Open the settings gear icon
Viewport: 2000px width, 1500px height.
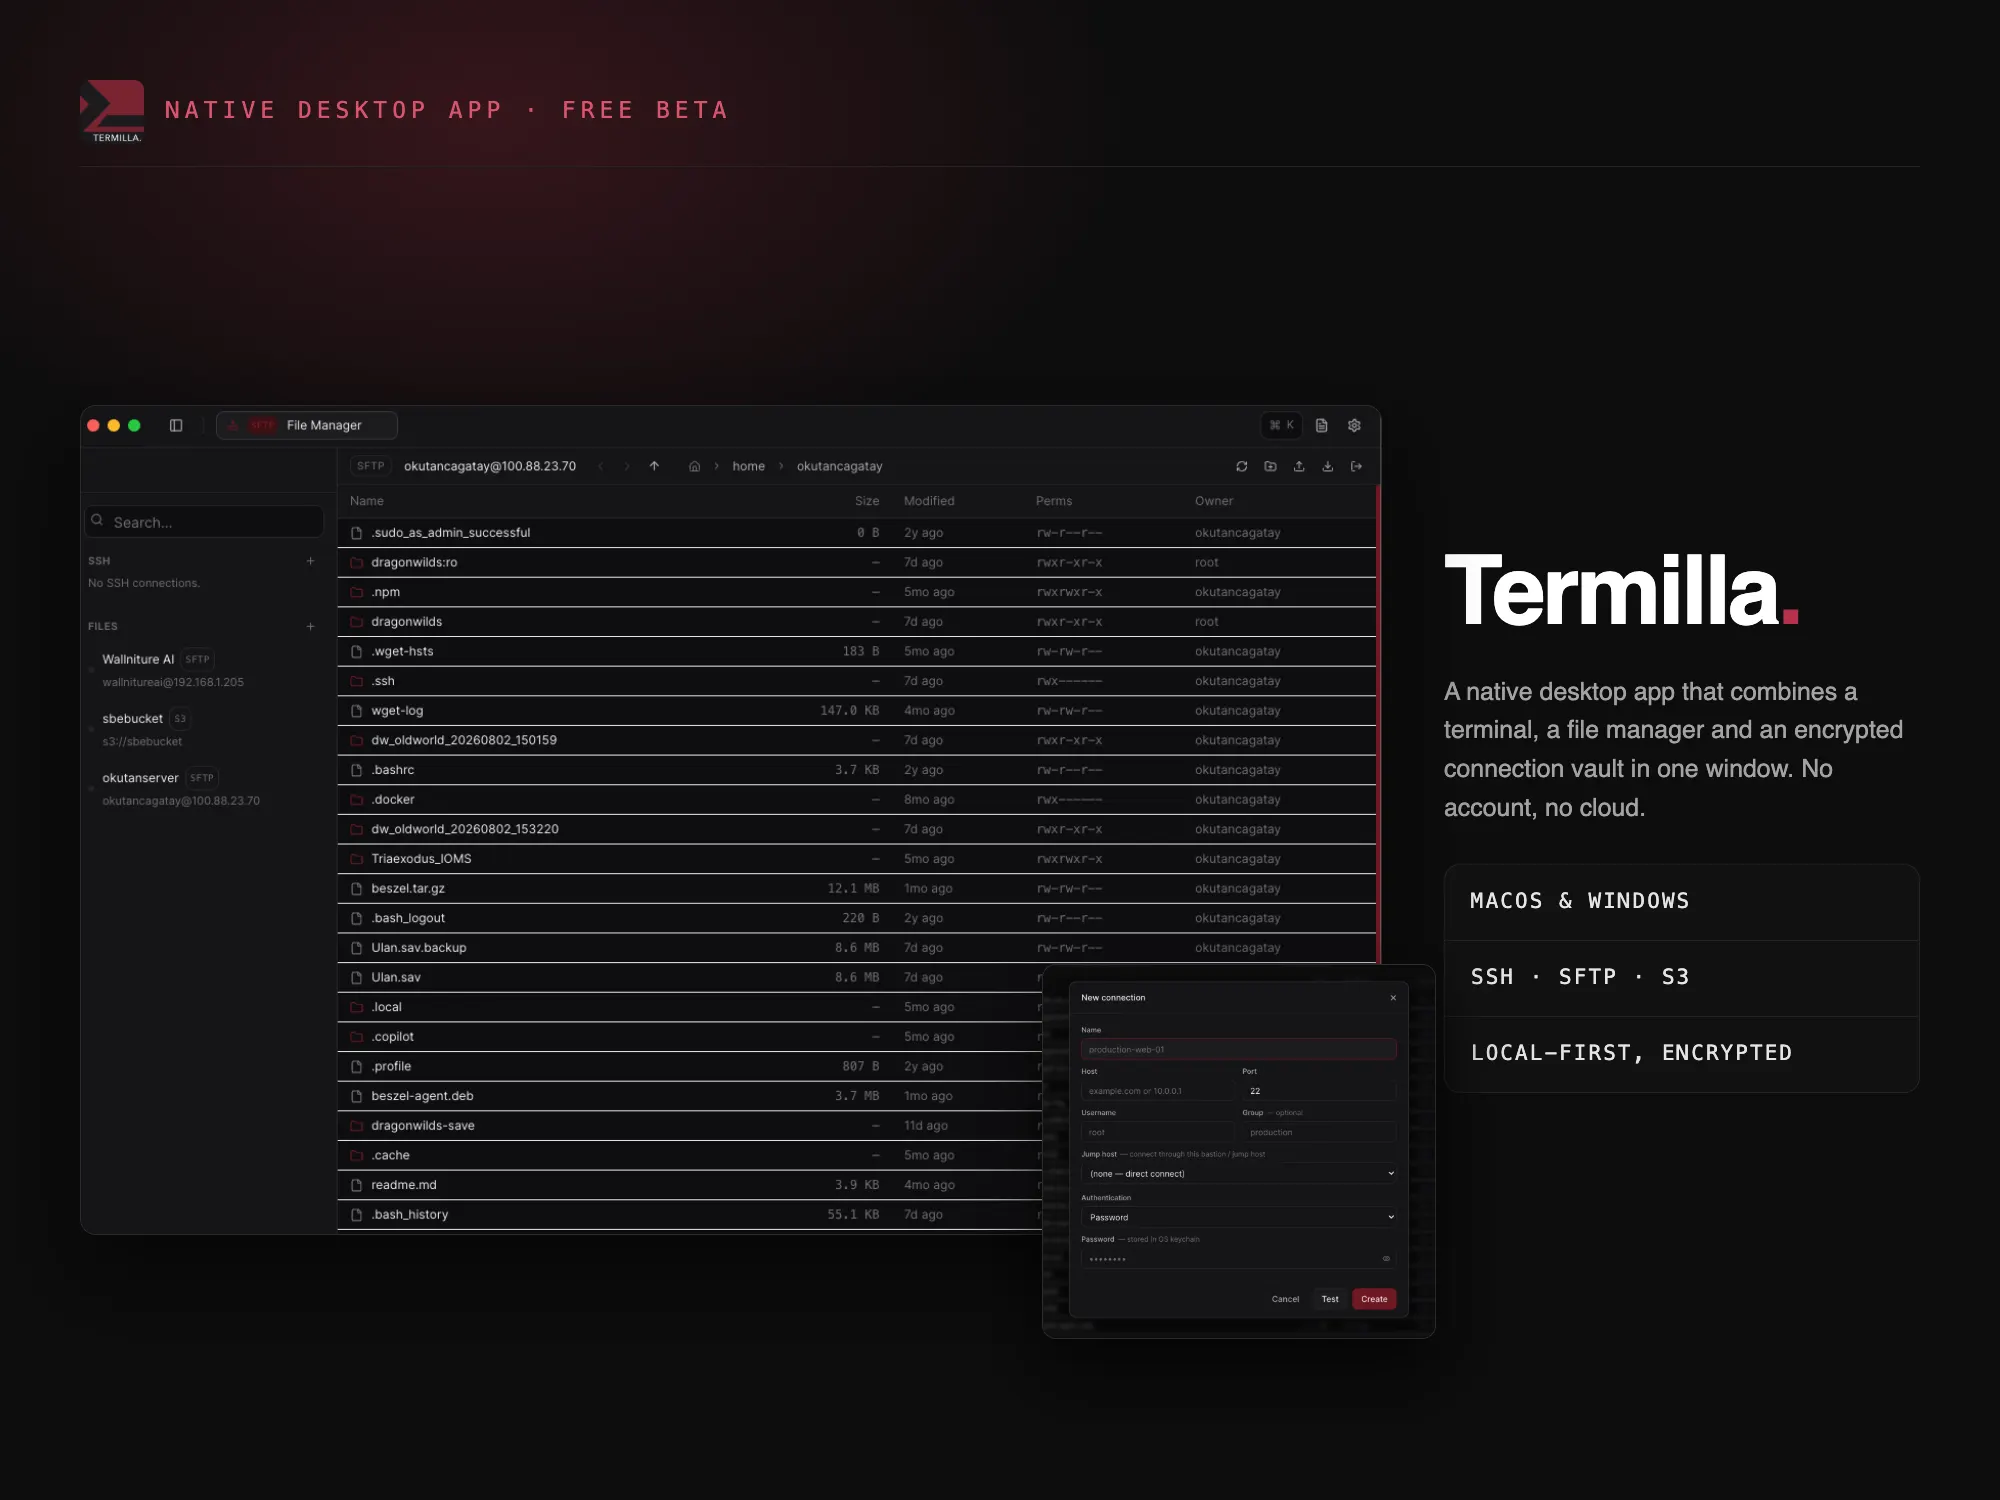(1354, 425)
